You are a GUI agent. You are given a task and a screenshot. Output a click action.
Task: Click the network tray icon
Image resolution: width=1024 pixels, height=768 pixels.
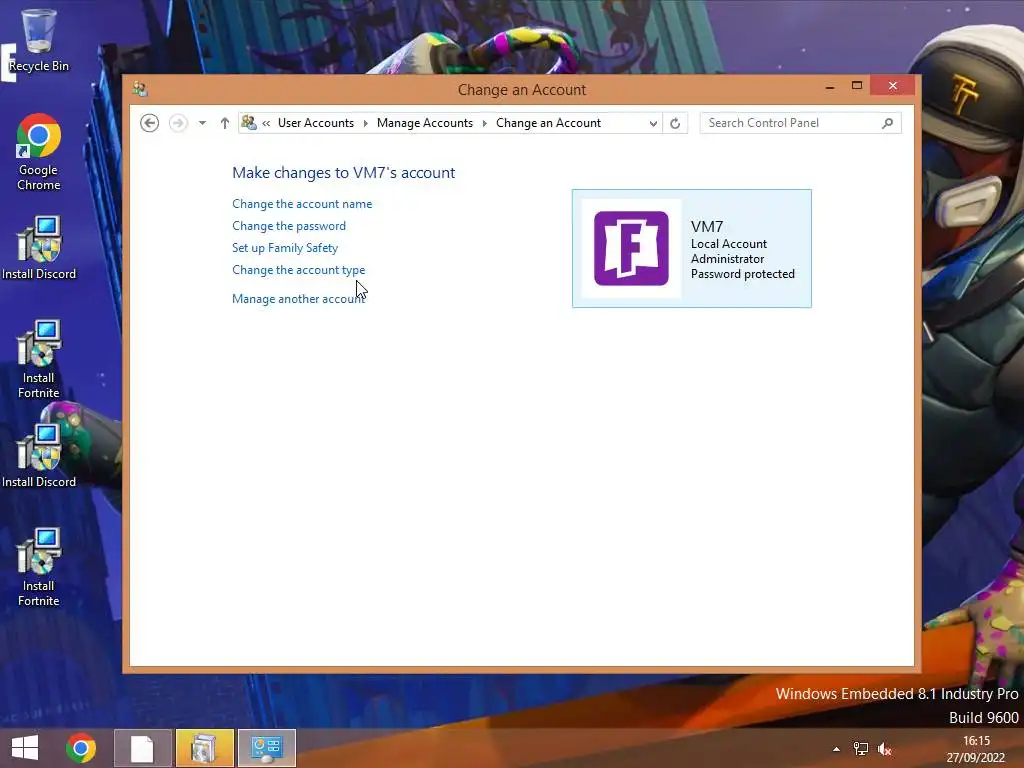click(x=861, y=749)
